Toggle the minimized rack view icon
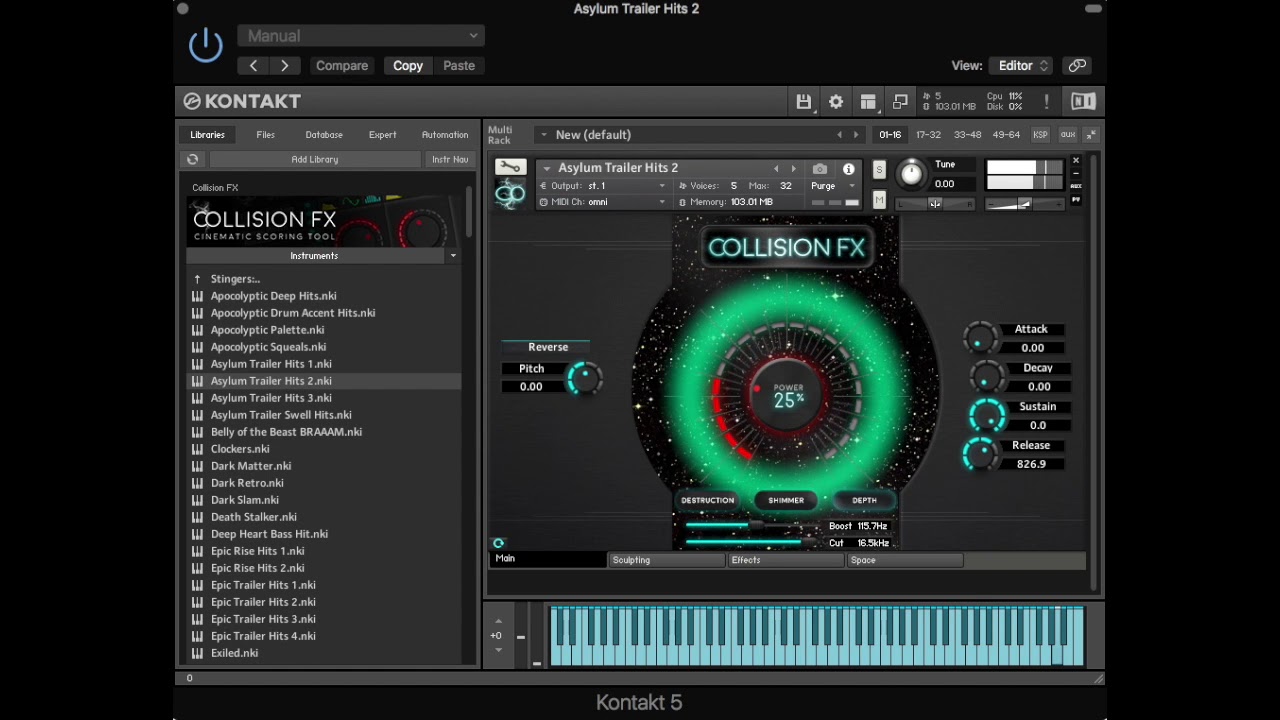This screenshot has height=720, width=1280. point(900,102)
